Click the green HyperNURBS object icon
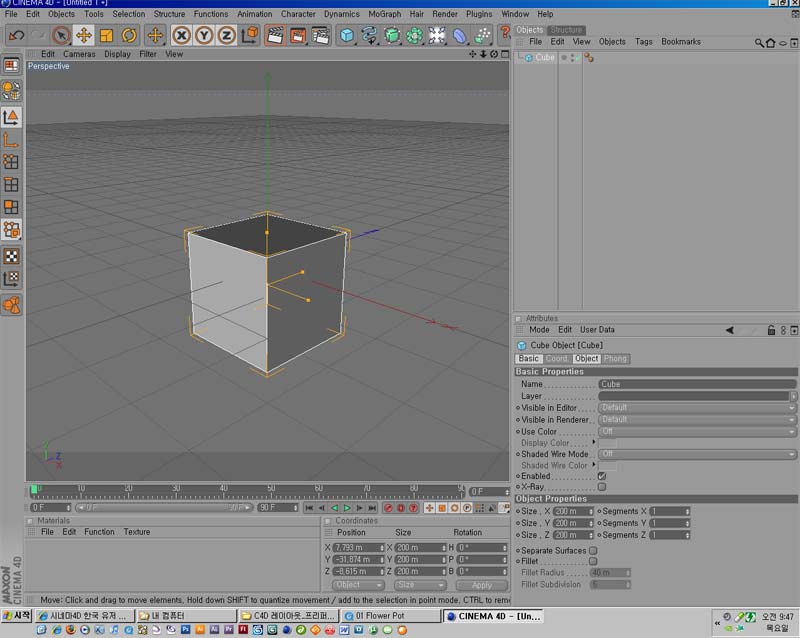Image resolution: width=800 pixels, height=638 pixels. [x=392, y=35]
